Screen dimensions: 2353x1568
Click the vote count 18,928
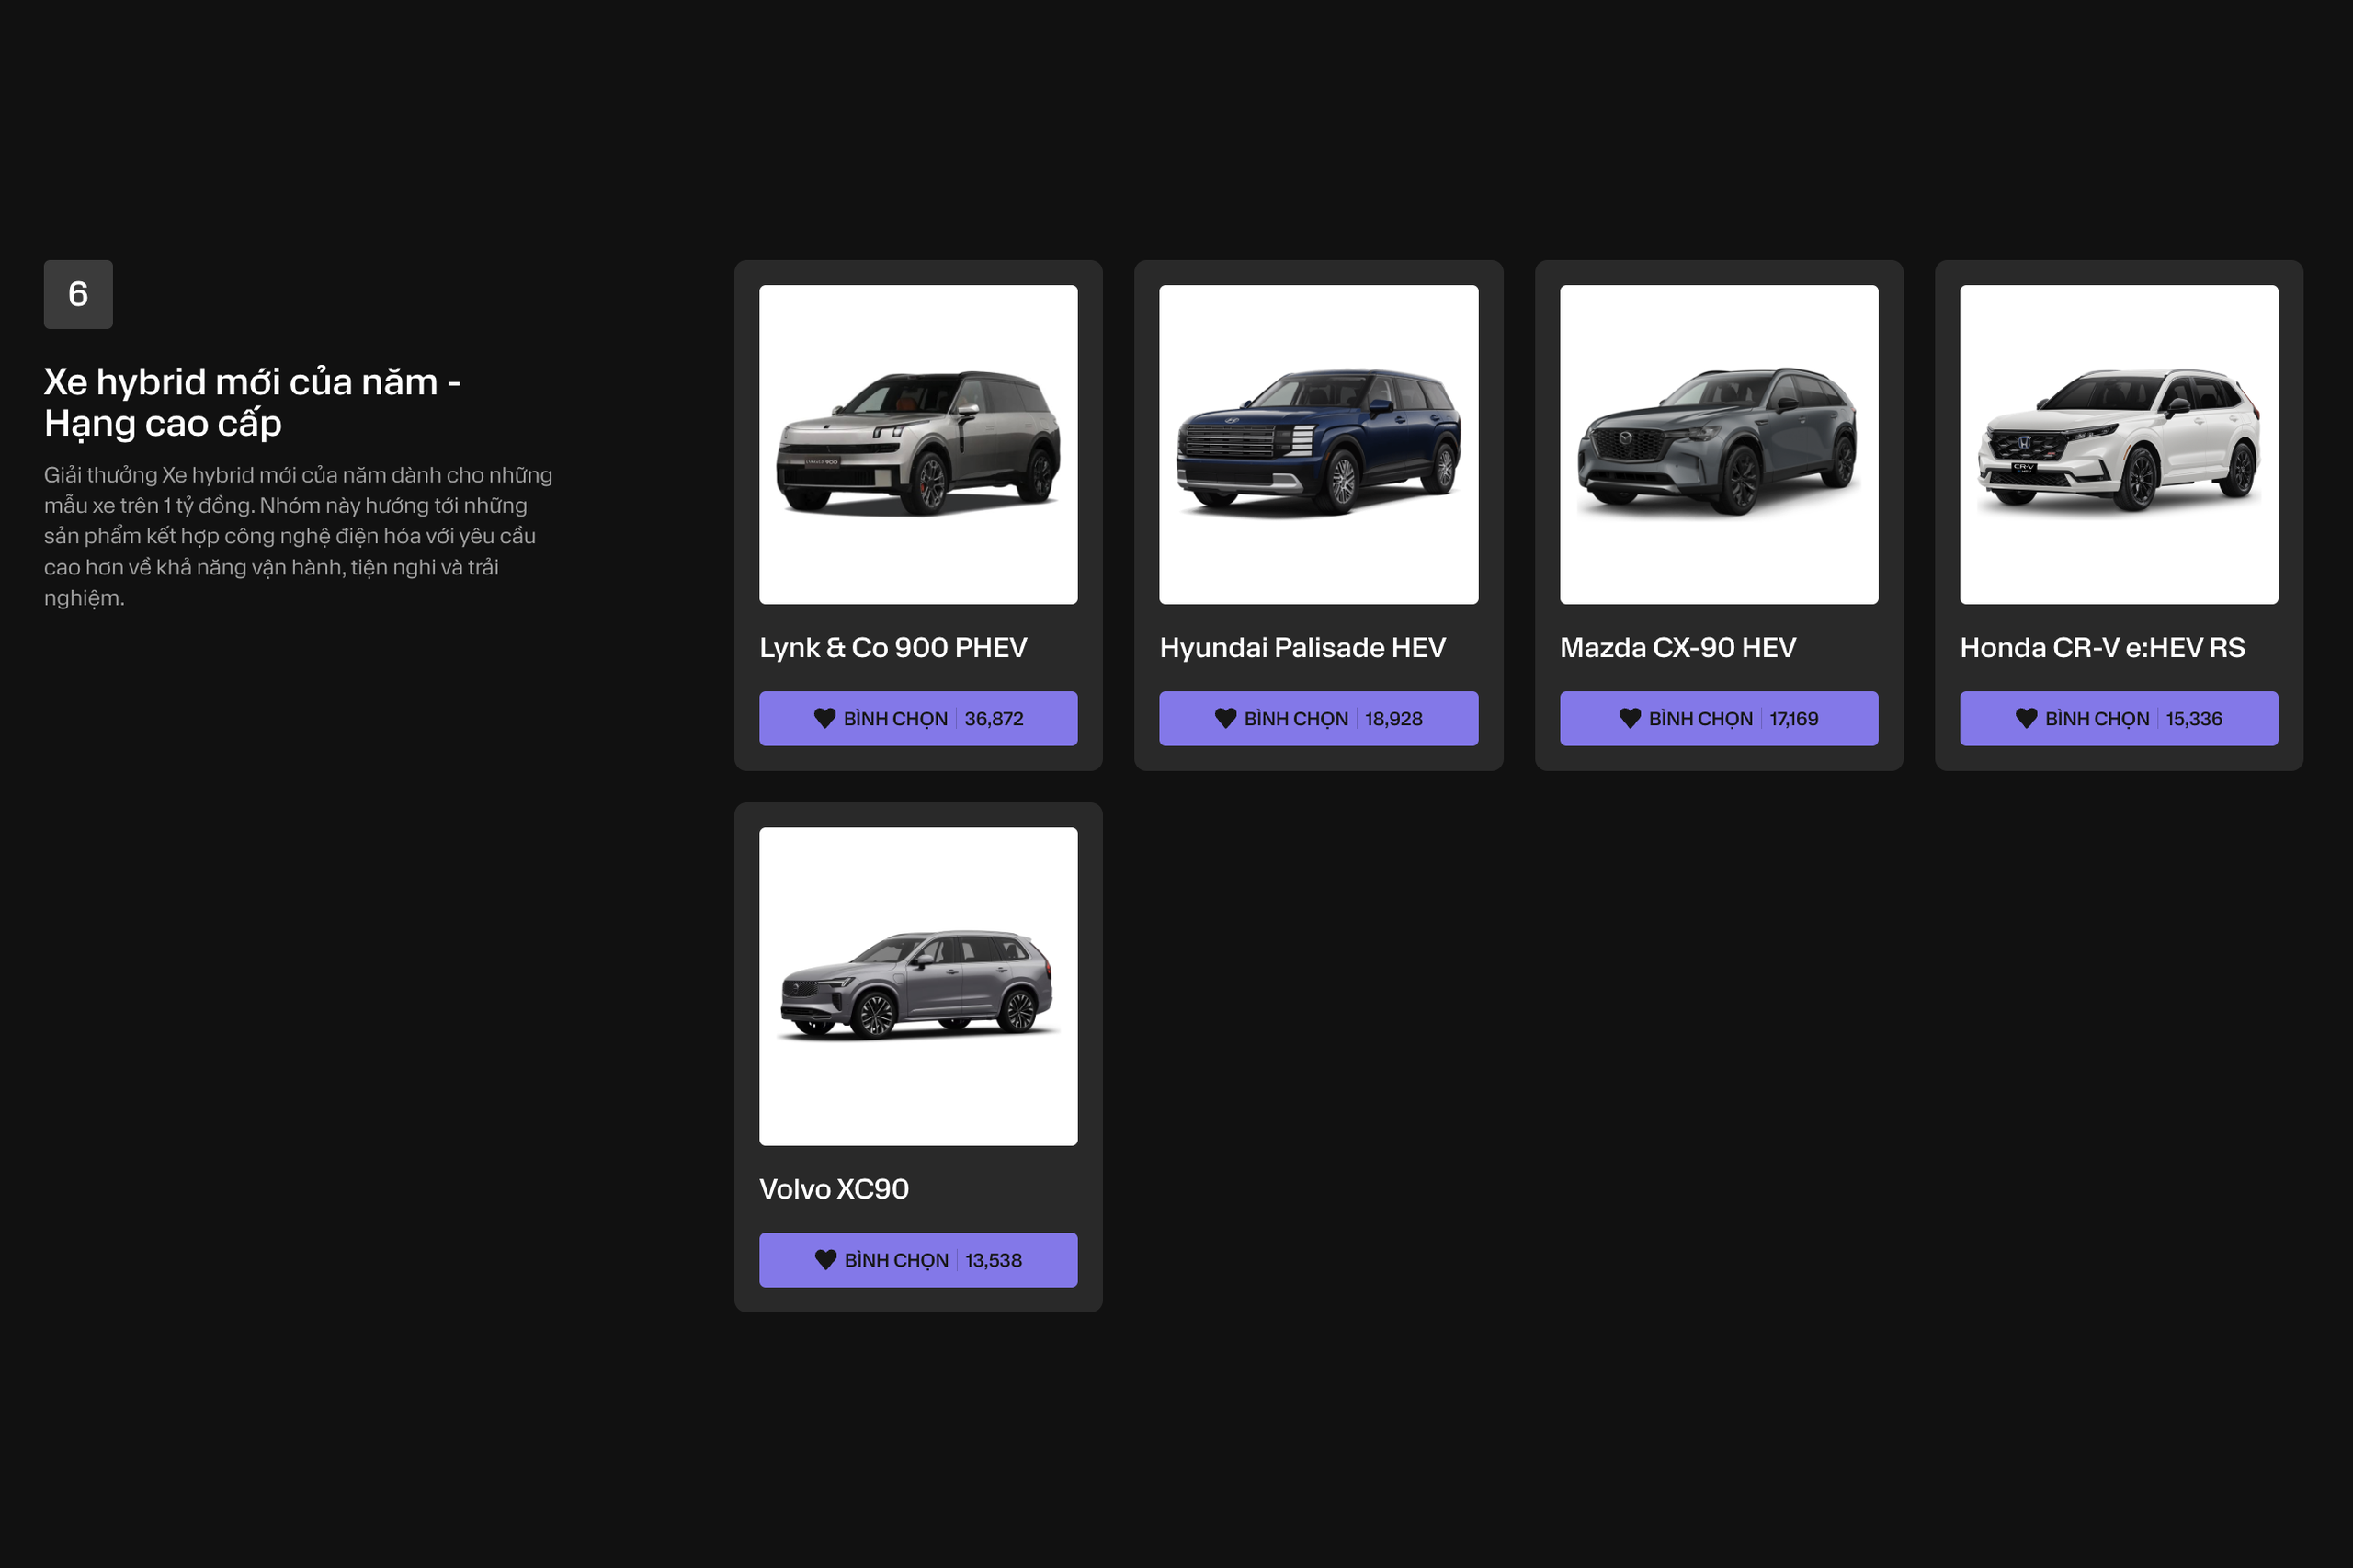[x=1393, y=719]
